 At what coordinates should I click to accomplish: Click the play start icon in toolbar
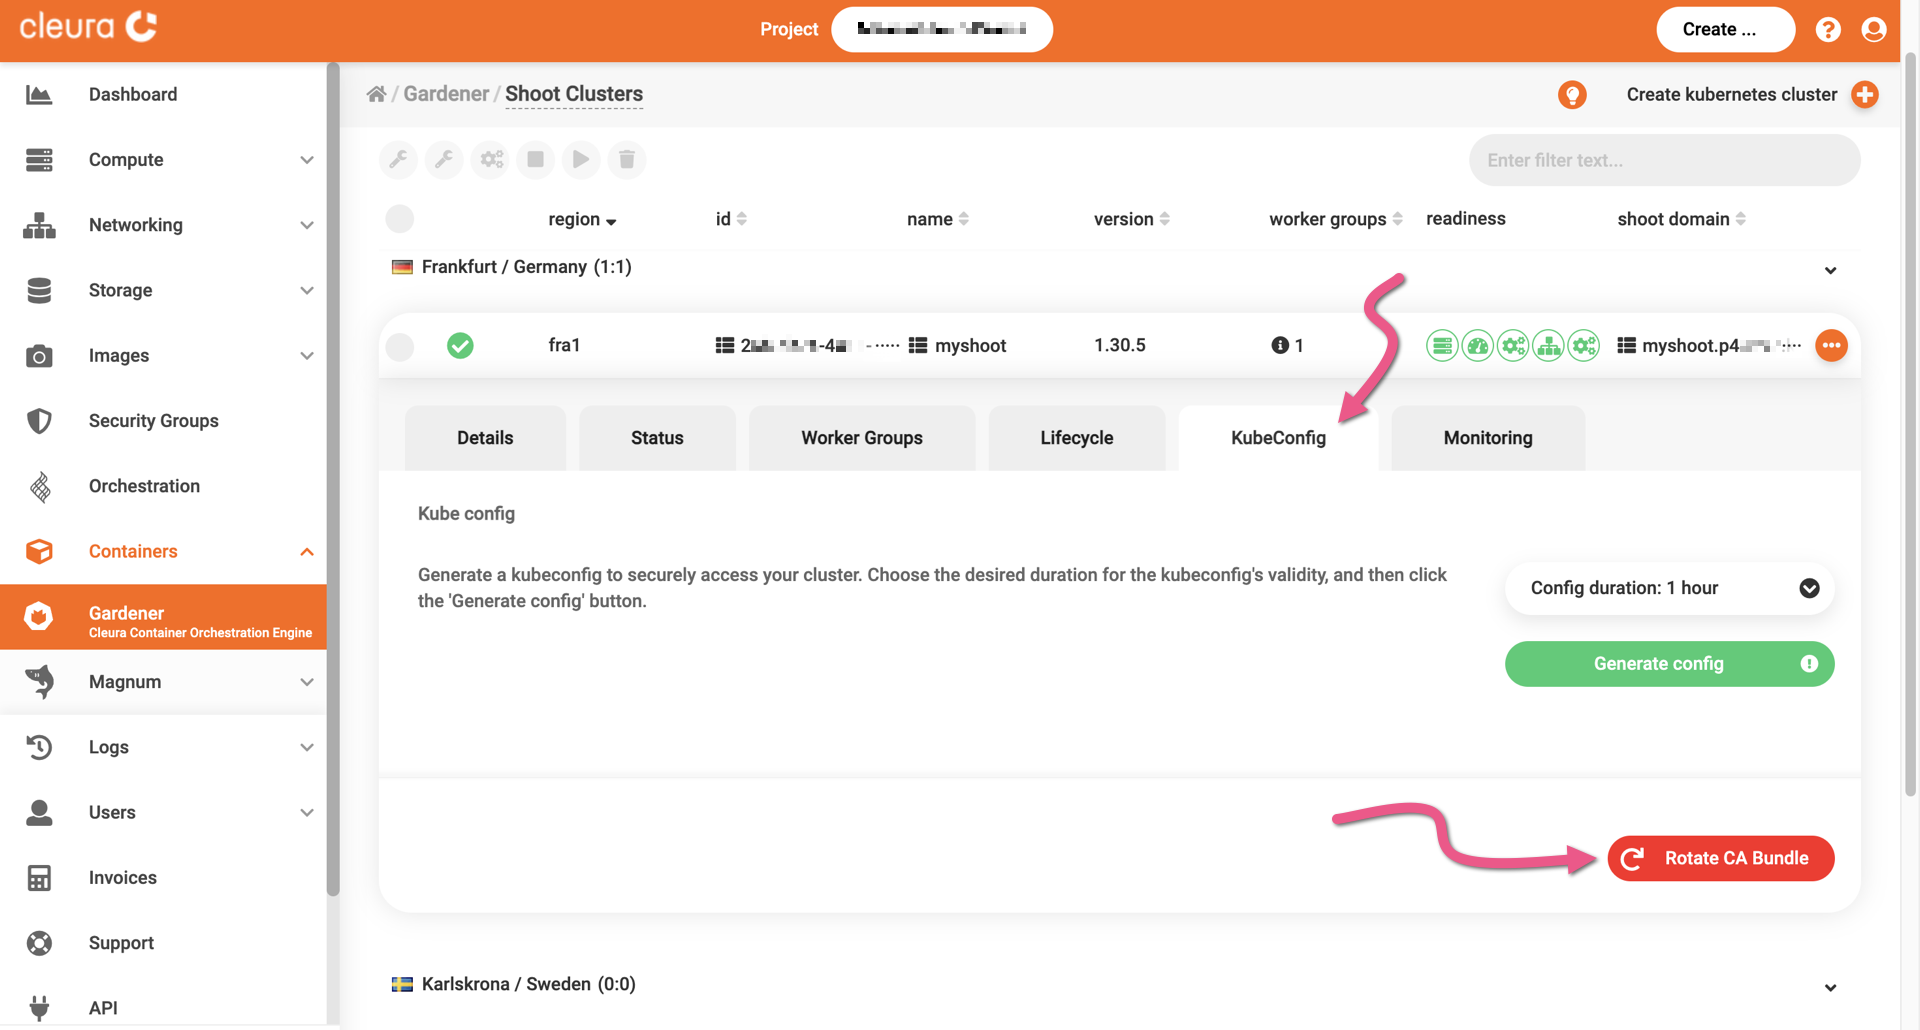coord(581,160)
